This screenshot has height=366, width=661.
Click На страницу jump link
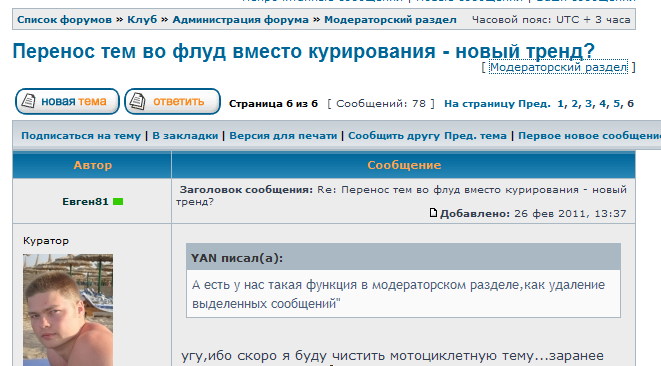[479, 104]
